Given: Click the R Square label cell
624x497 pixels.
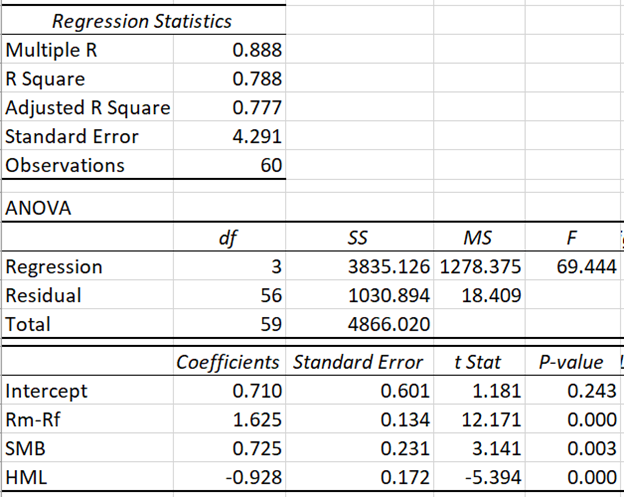Looking at the screenshot, I should pos(45,79).
